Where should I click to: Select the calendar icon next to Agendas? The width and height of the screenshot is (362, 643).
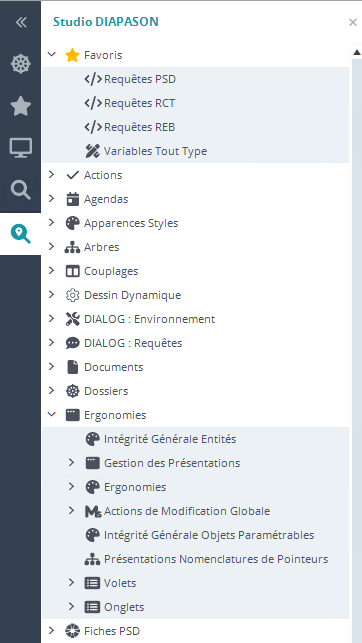73,199
